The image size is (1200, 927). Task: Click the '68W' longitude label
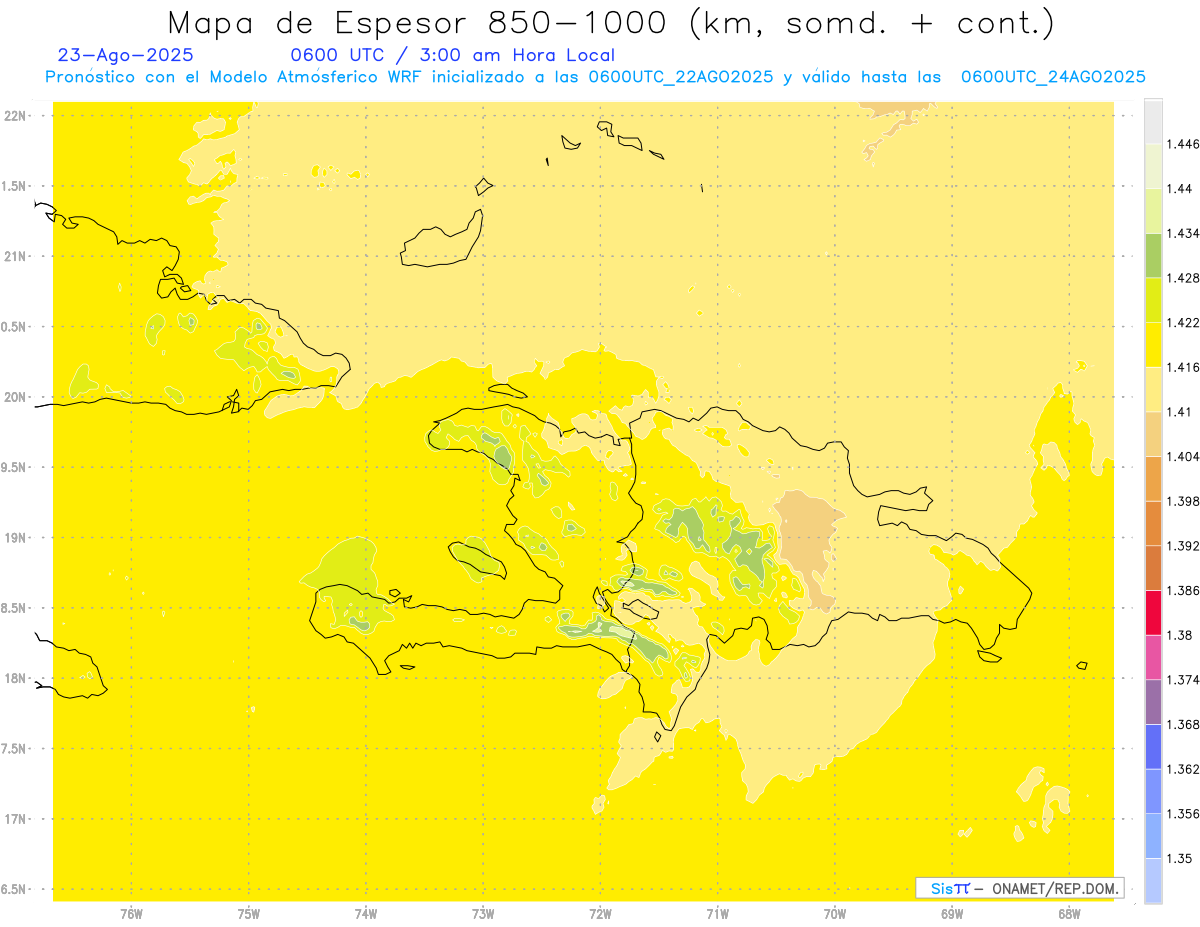click(x=1069, y=914)
